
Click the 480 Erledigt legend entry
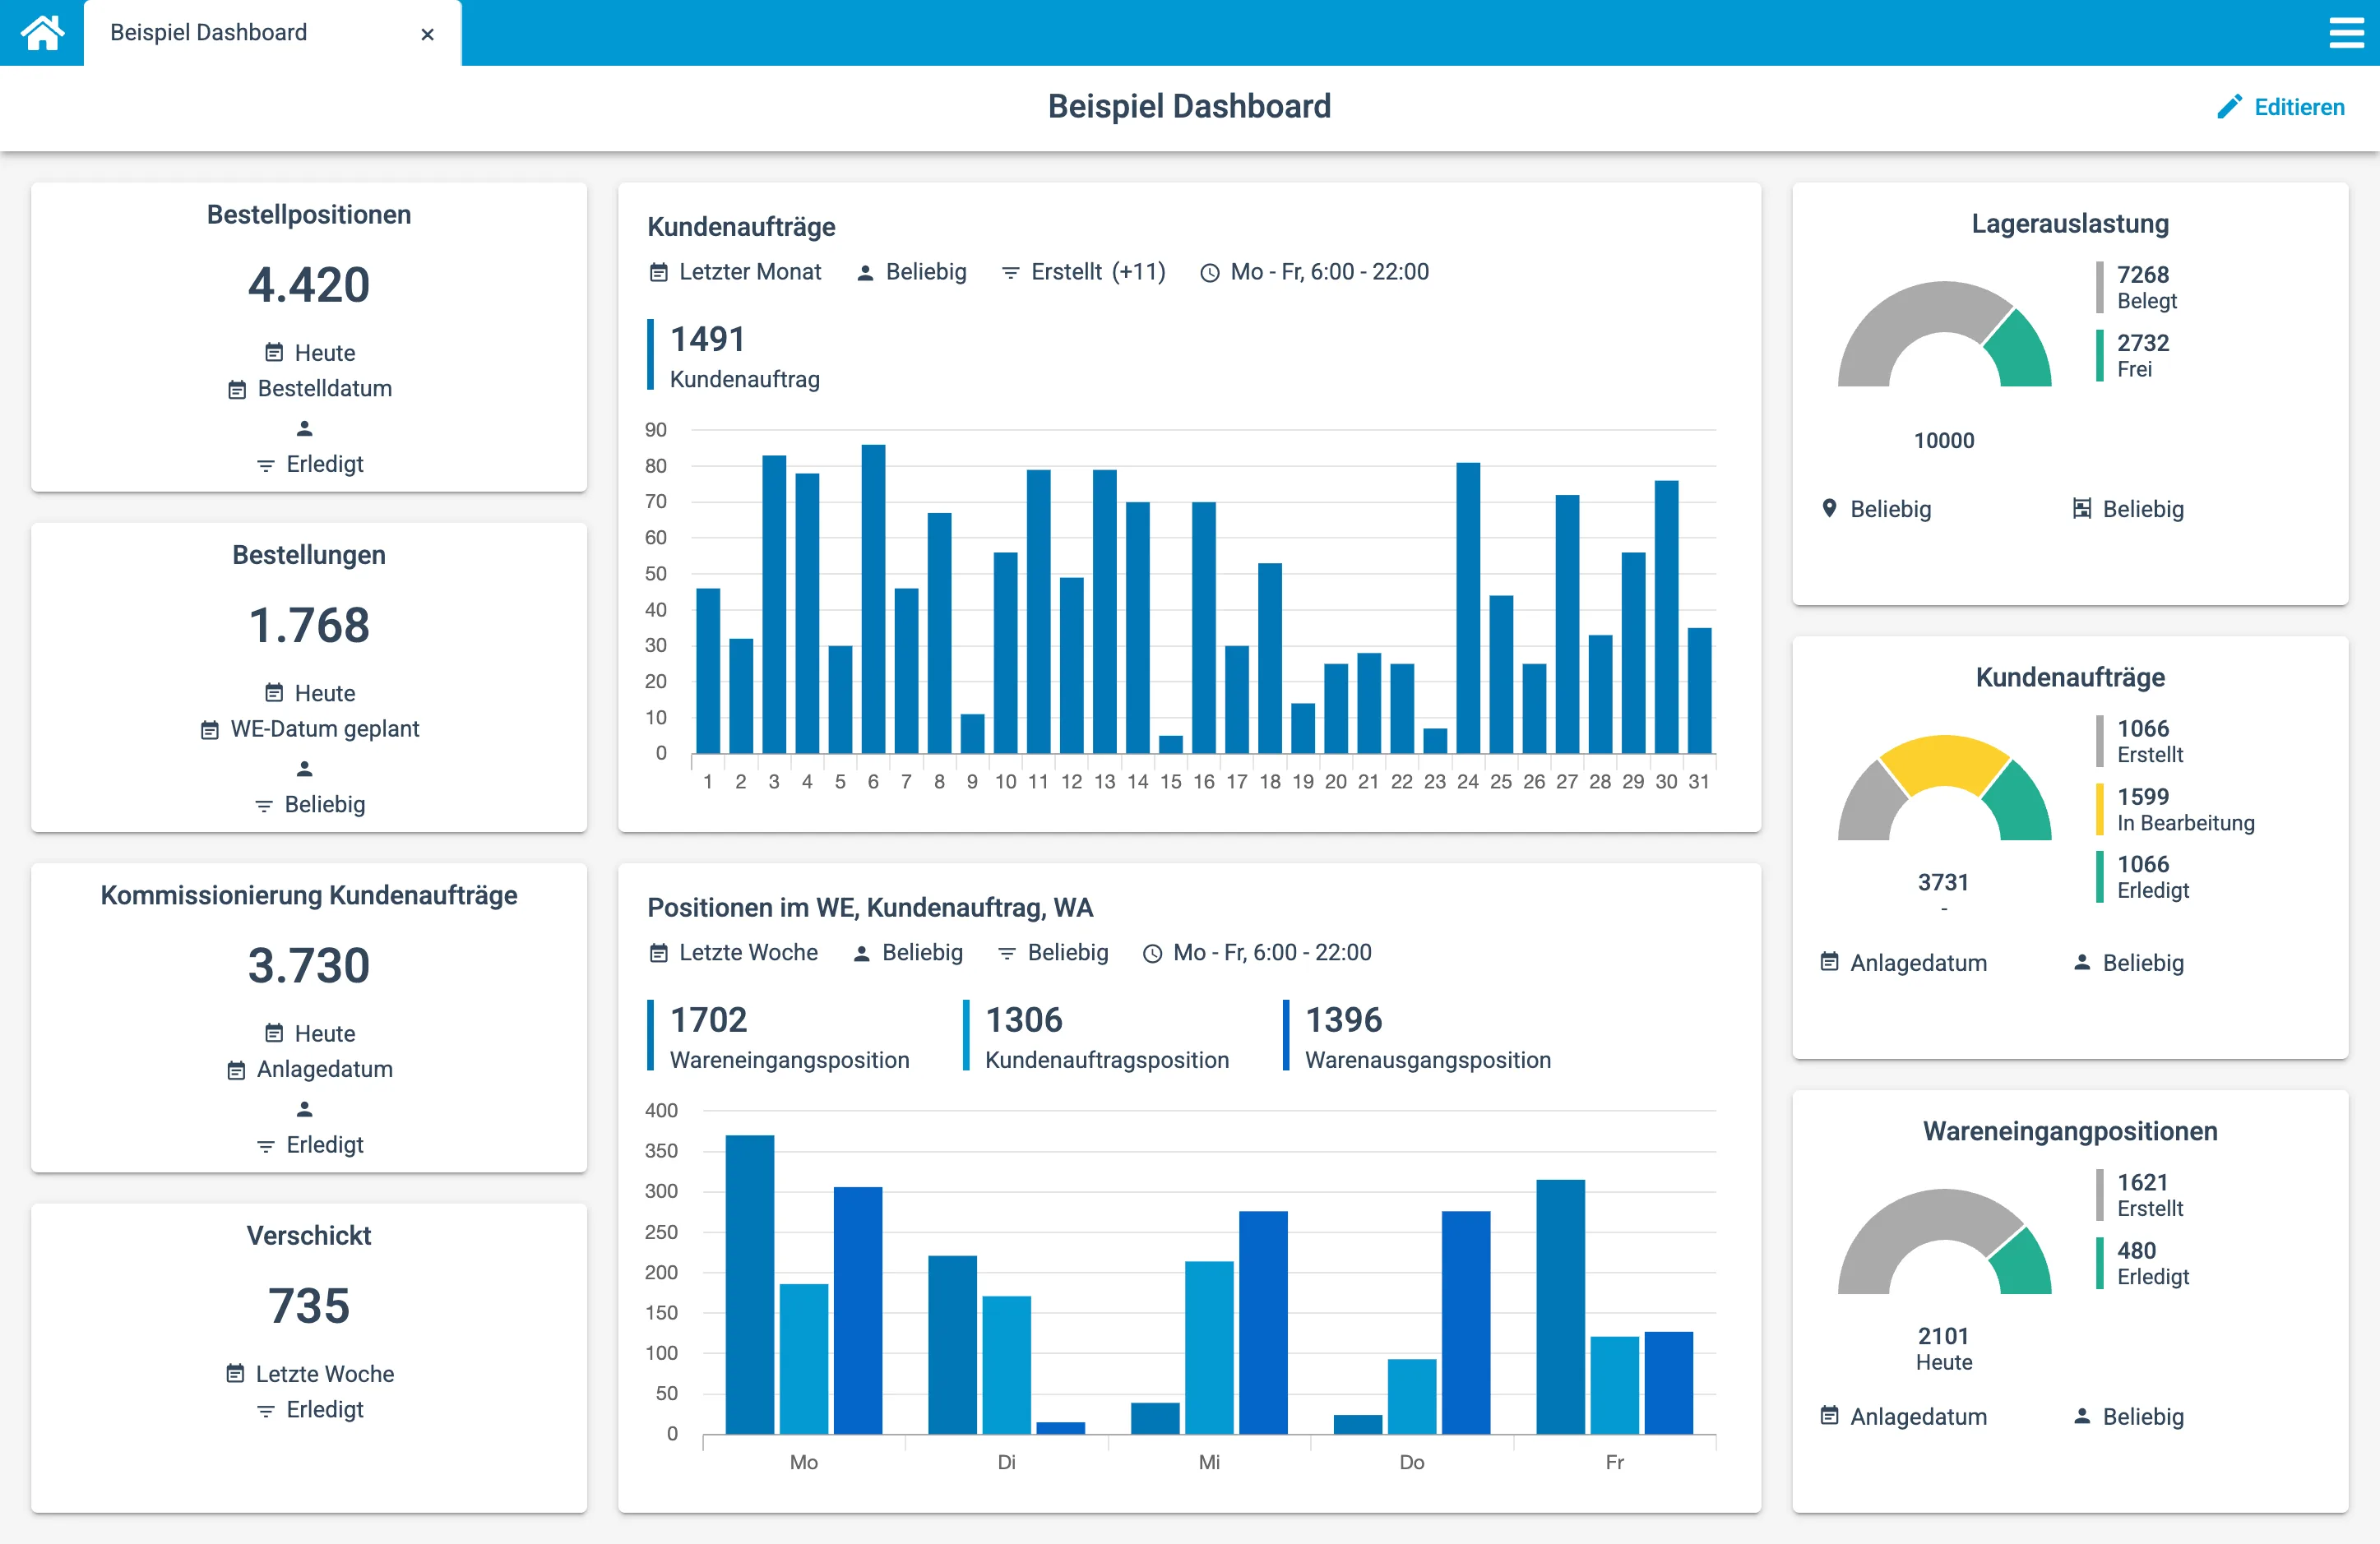click(x=2144, y=1263)
